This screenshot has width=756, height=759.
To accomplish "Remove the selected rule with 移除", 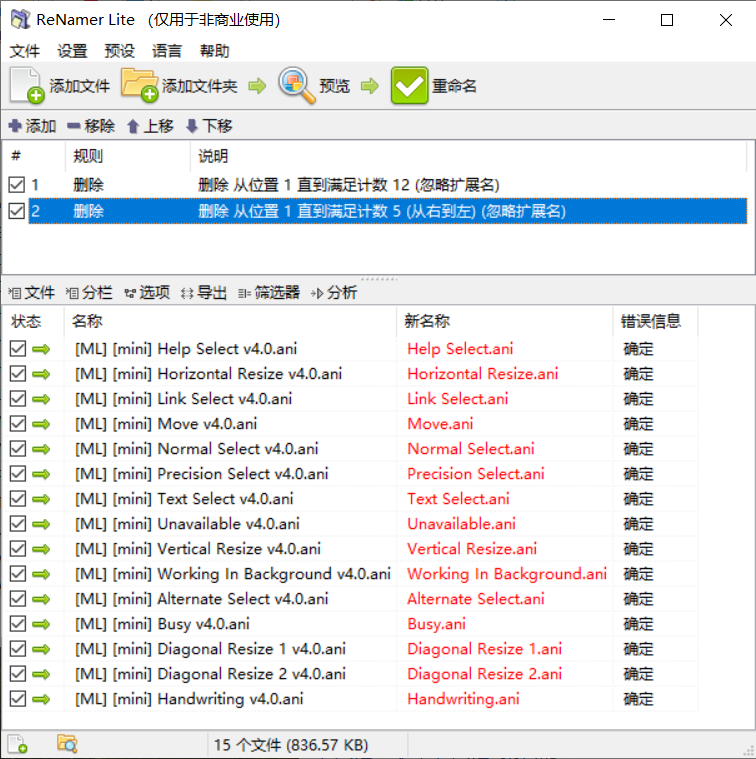I will (91, 126).
